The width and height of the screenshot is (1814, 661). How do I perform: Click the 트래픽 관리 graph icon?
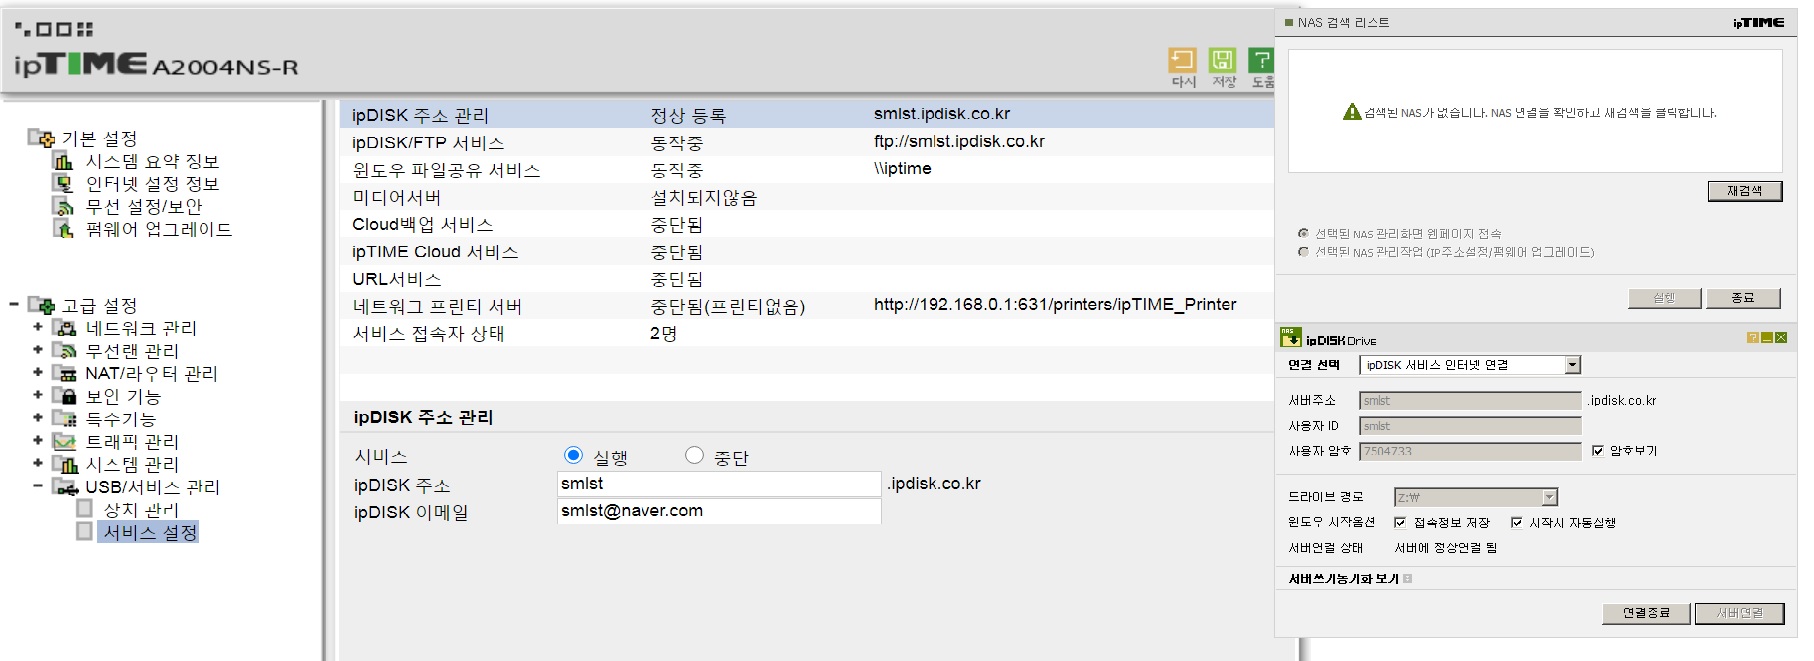click(64, 441)
